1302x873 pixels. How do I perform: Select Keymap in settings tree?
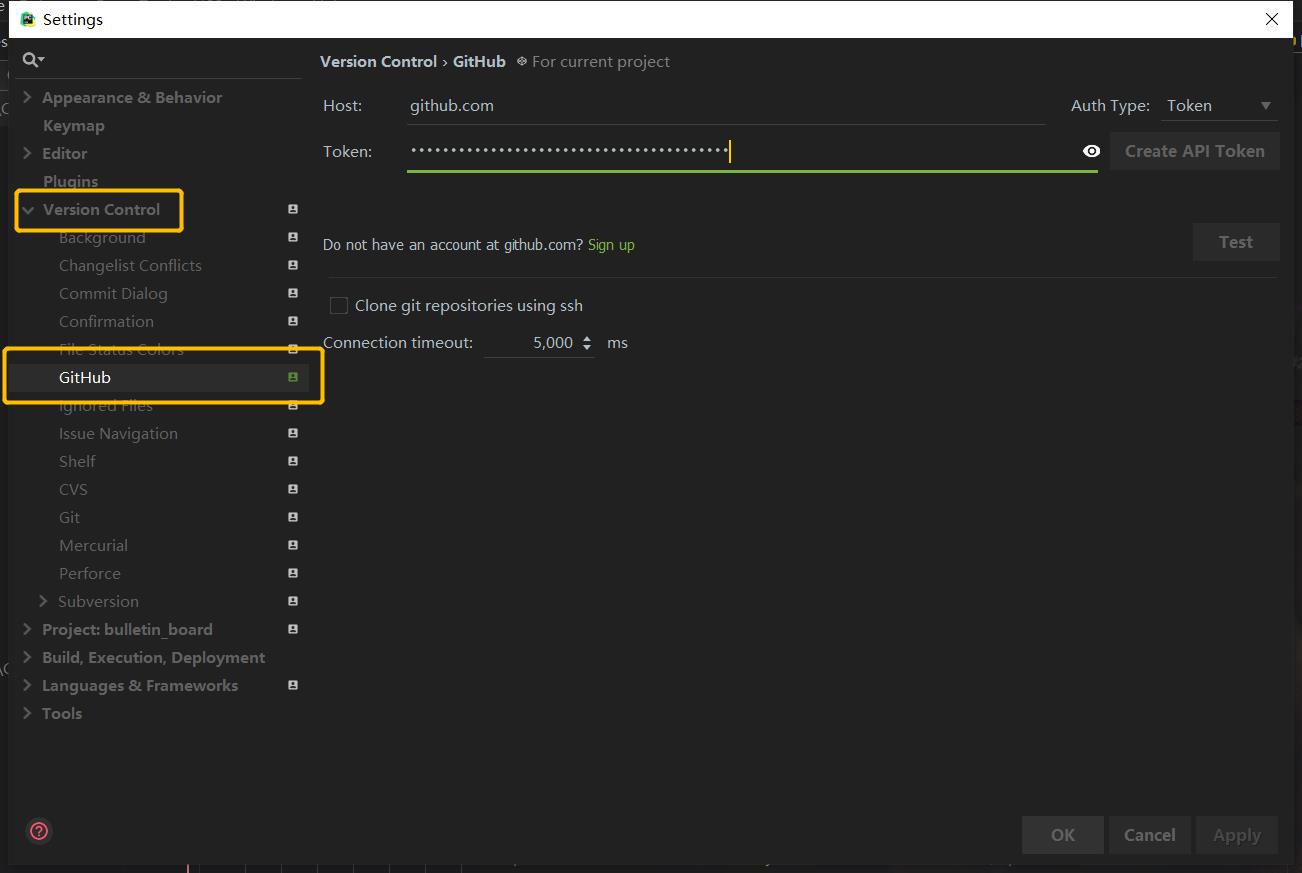point(74,125)
